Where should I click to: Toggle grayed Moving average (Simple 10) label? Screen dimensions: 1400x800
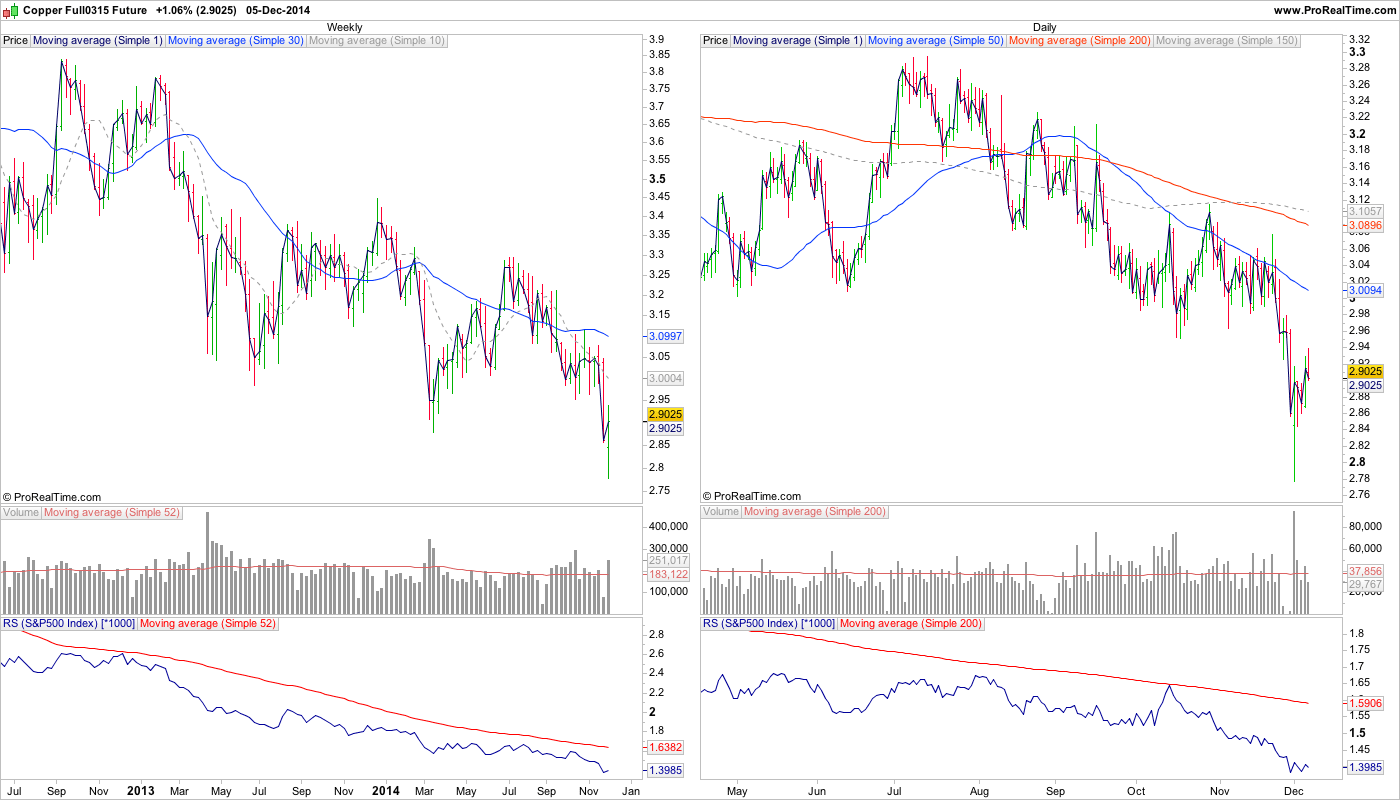coord(376,41)
